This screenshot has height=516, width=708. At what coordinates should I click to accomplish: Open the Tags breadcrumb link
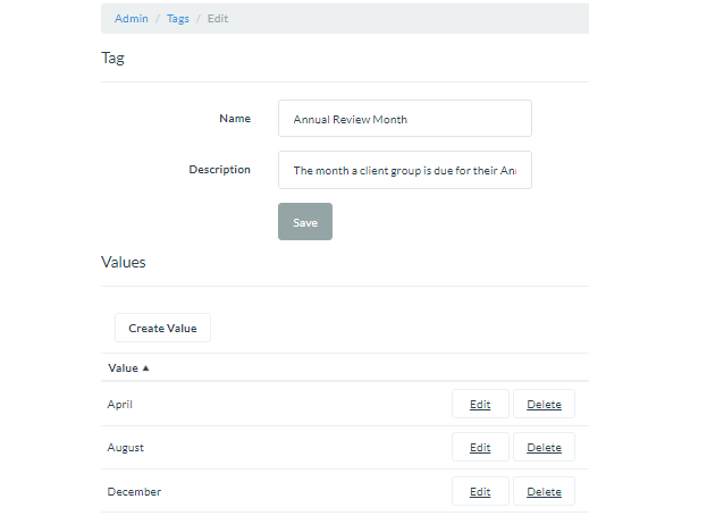click(x=178, y=18)
